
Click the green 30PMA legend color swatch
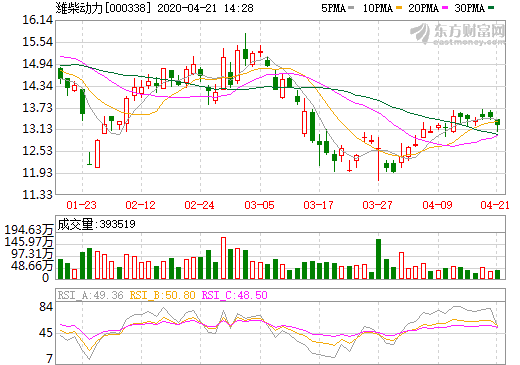(x=491, y=8)
